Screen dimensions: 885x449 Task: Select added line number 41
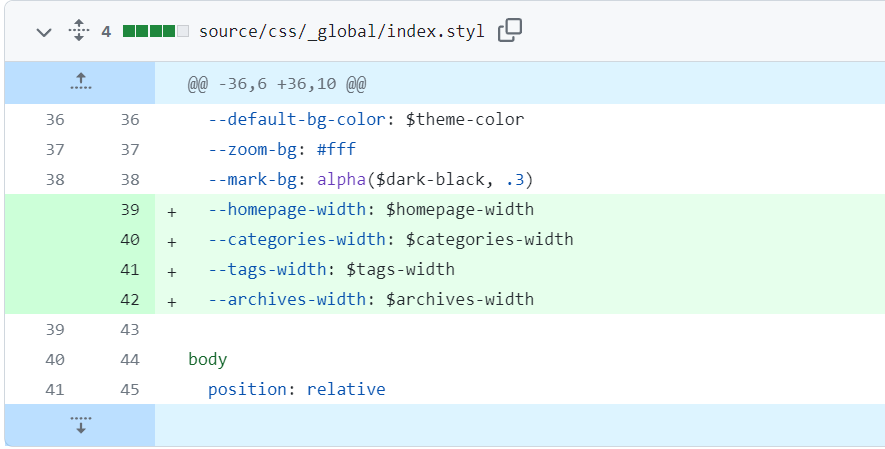click(x=129, y=270)
